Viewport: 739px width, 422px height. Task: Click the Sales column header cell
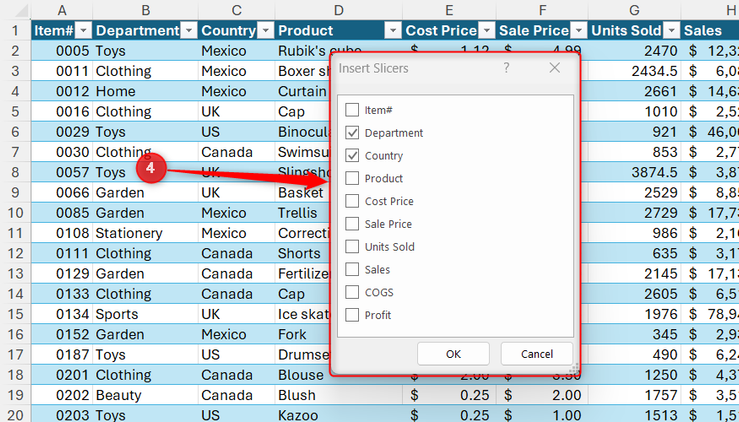(x=710, y=31)
